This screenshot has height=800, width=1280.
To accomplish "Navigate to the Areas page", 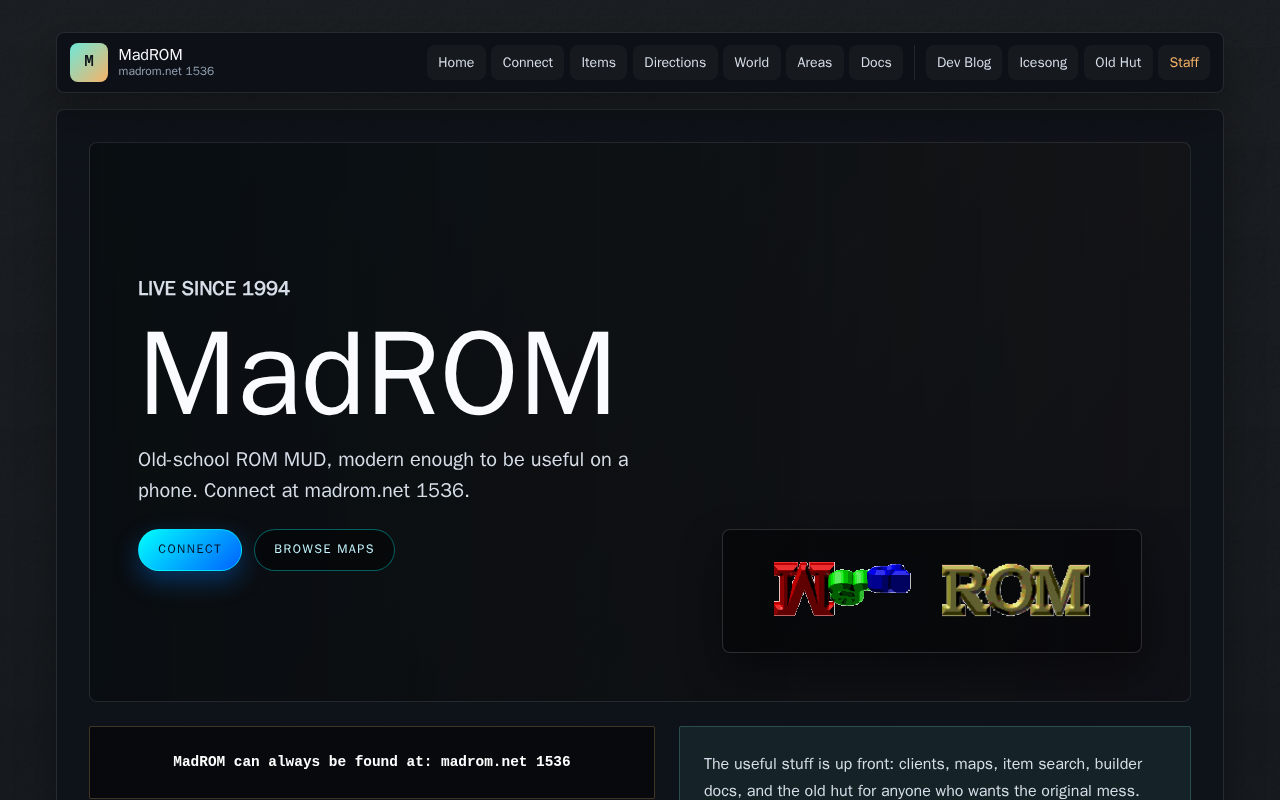I will [814, 62].
